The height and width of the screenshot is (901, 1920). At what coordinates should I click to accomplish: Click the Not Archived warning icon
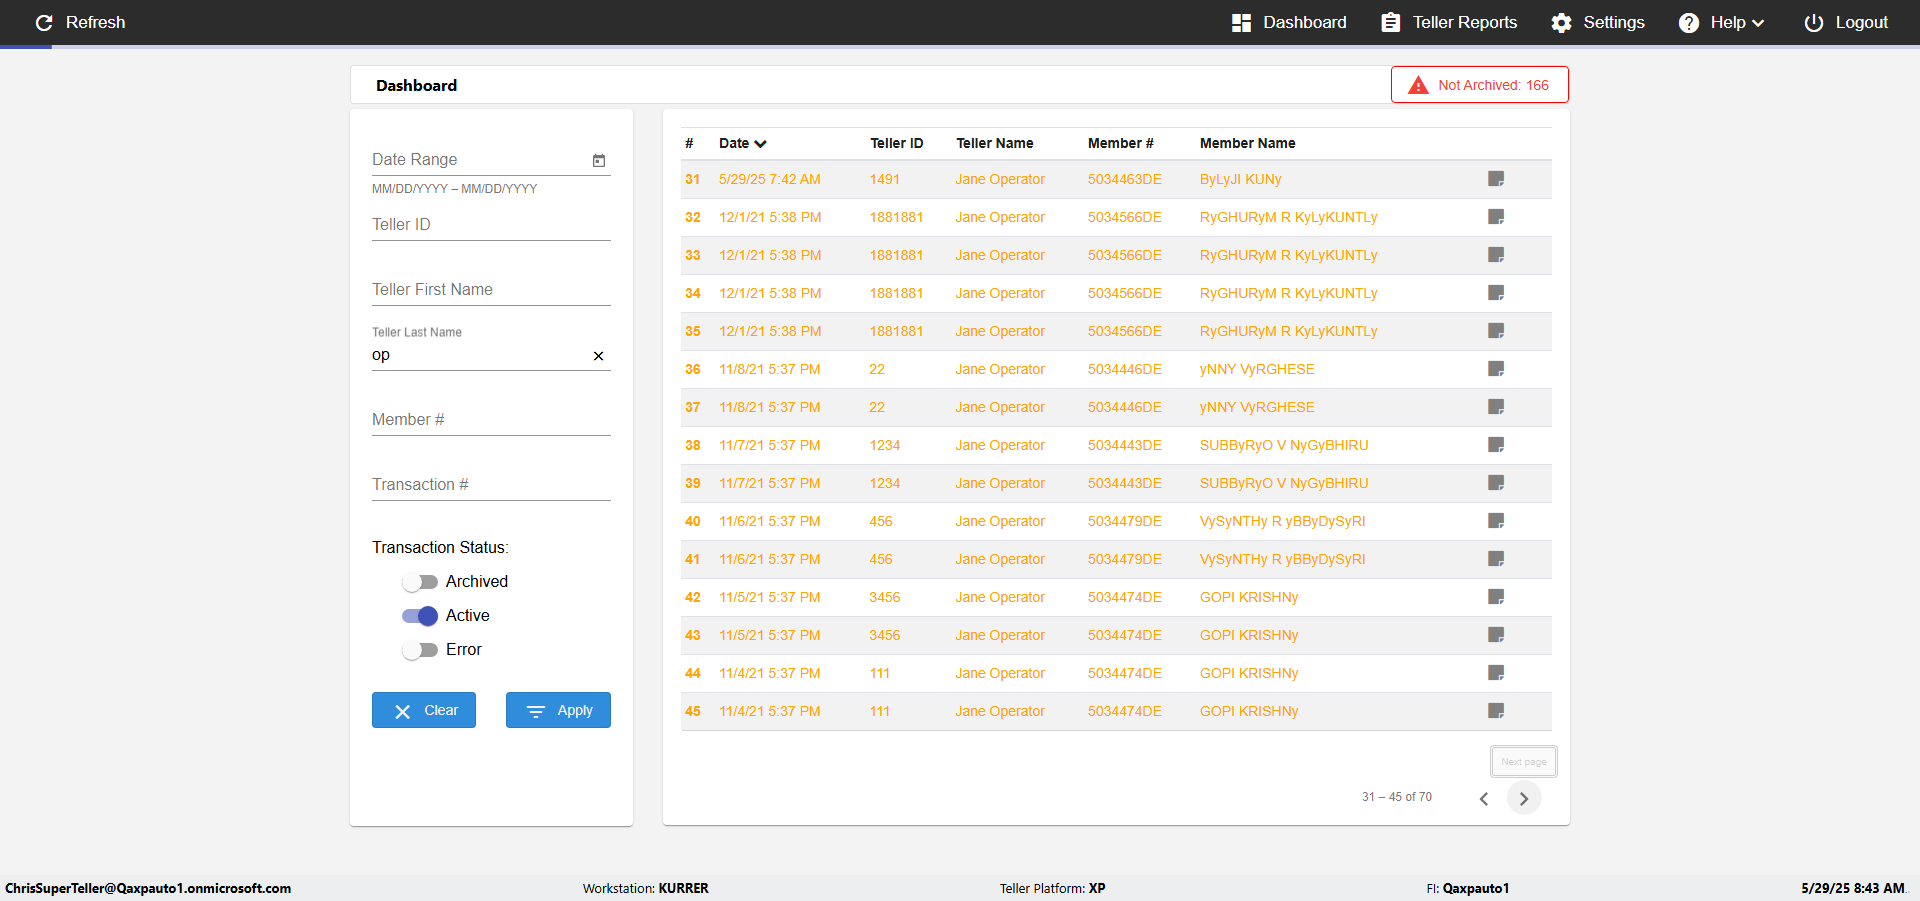[1418, 85]
